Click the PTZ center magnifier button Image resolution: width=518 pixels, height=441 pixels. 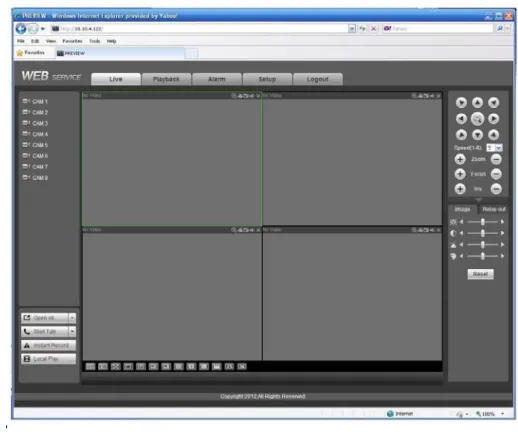(477, 119)
